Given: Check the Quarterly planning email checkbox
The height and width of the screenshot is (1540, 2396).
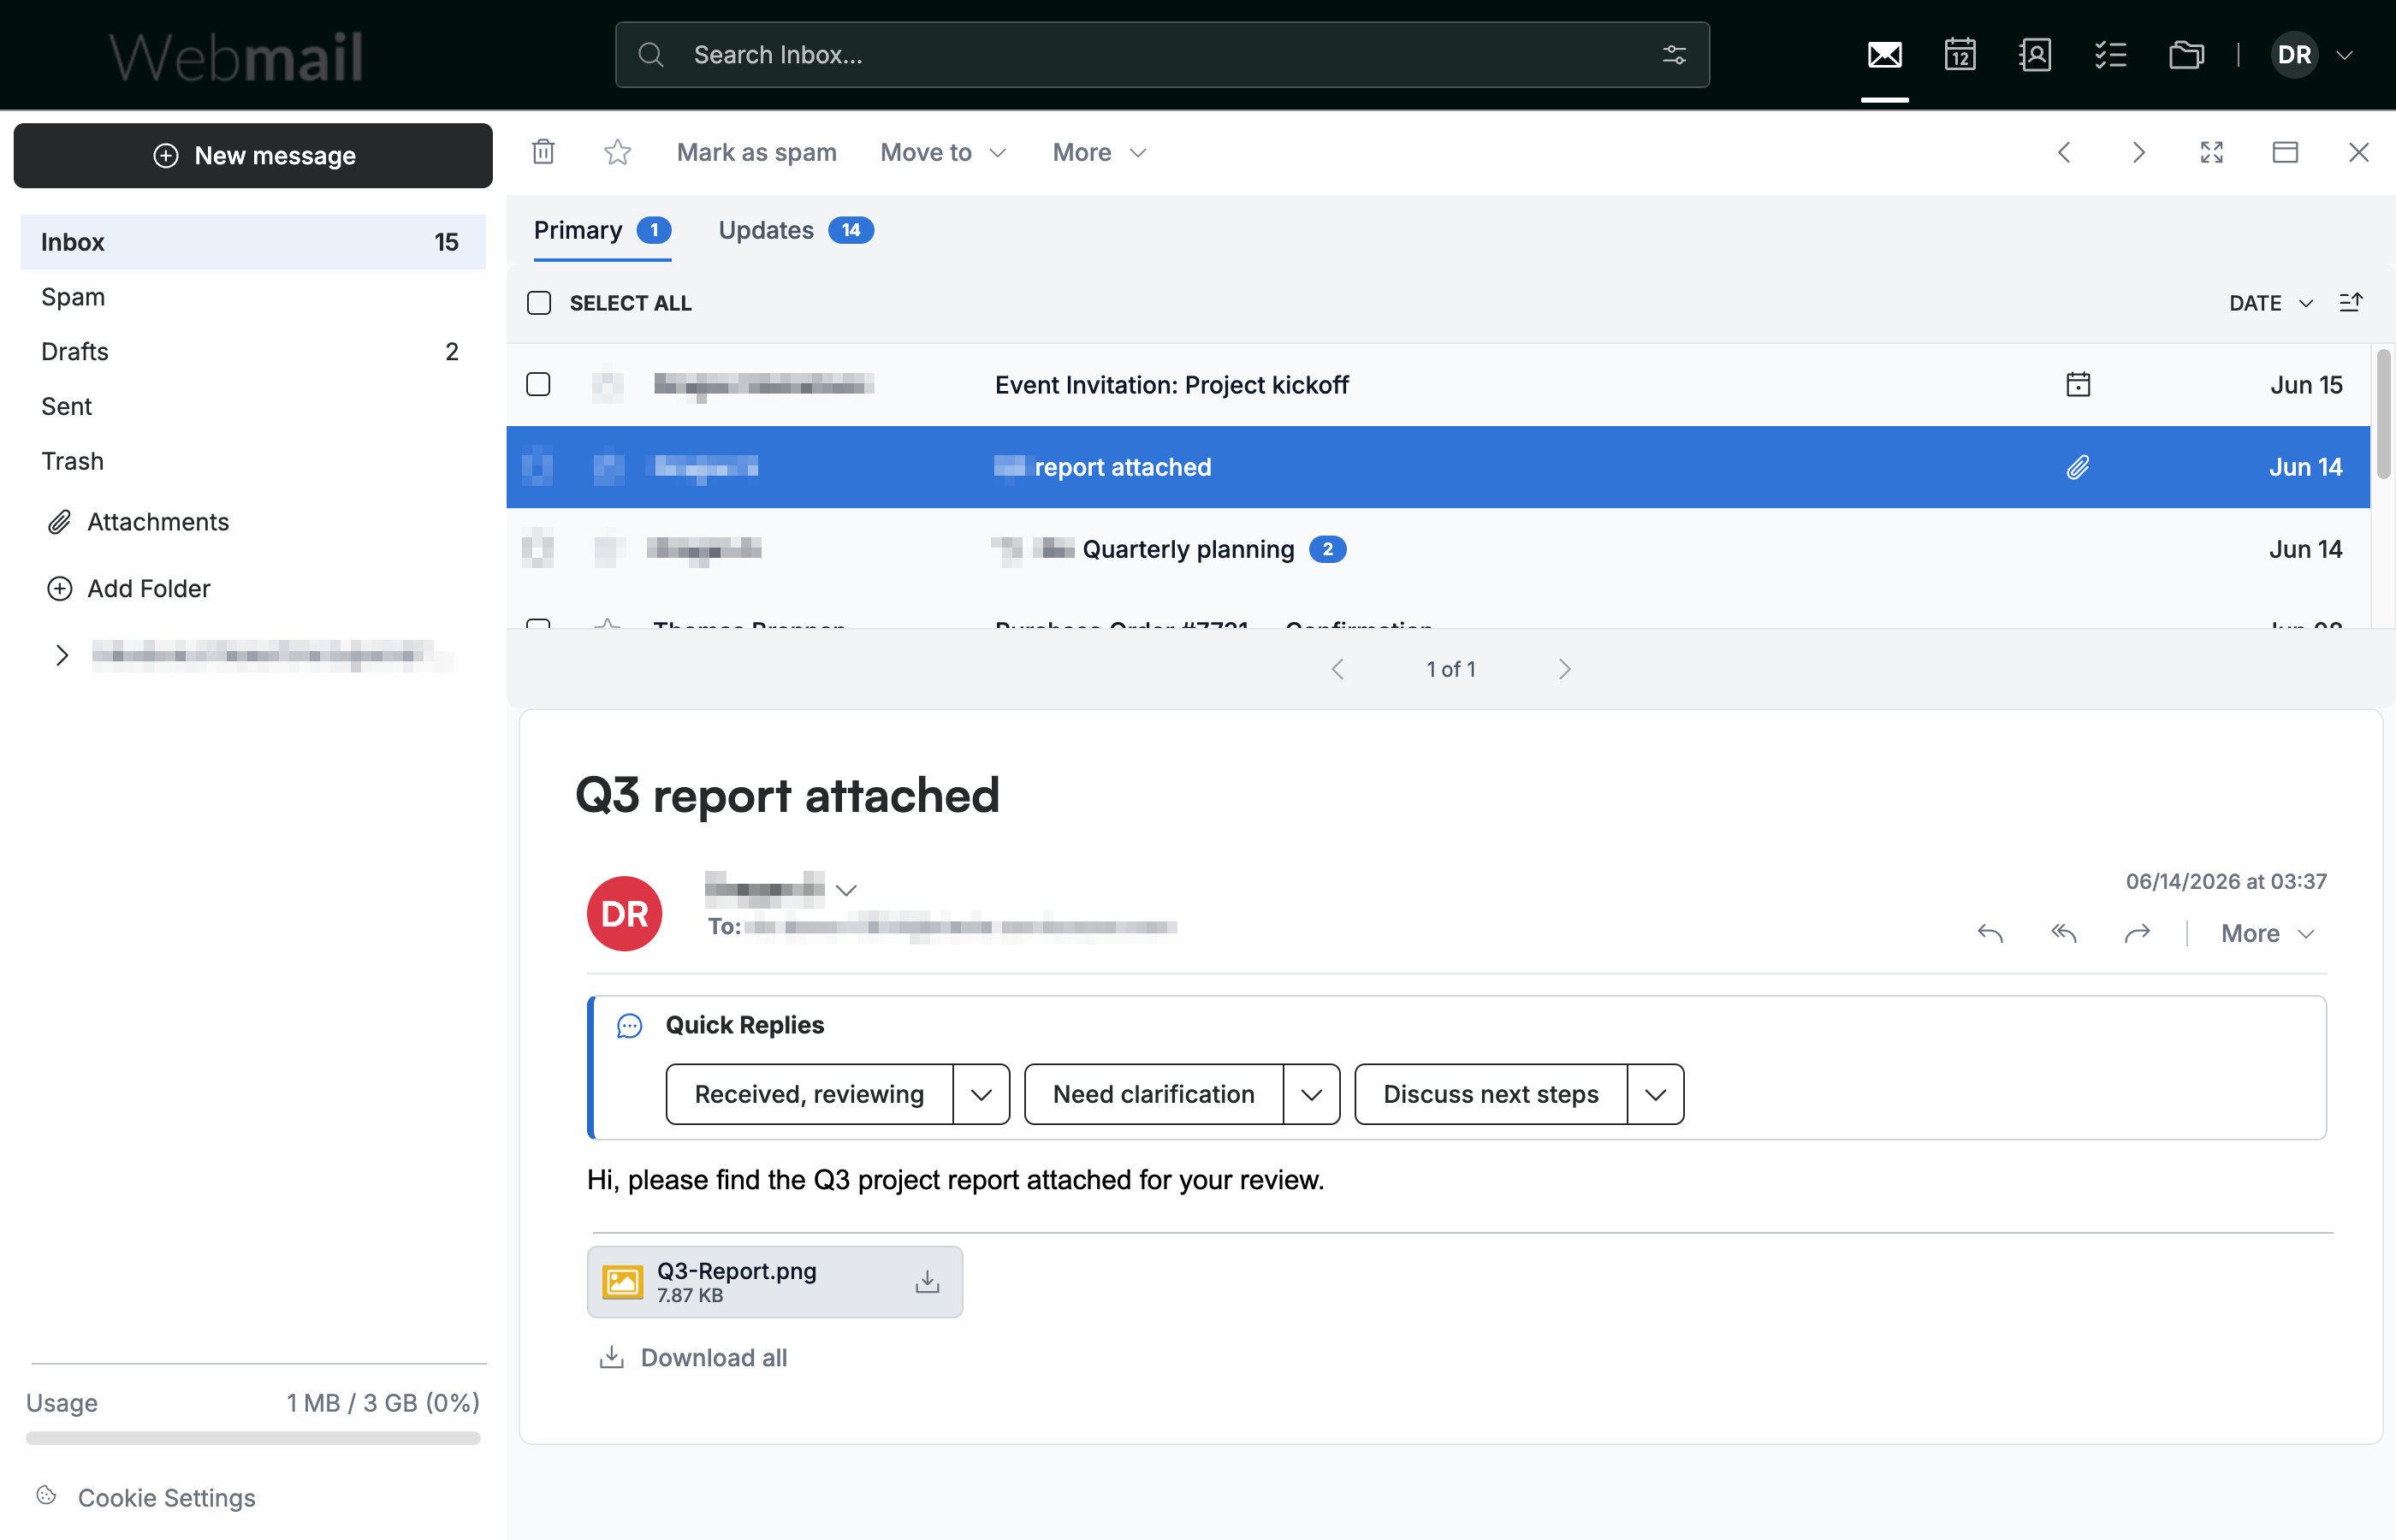Looking at the screenshot, I should [x=538, y=549].
